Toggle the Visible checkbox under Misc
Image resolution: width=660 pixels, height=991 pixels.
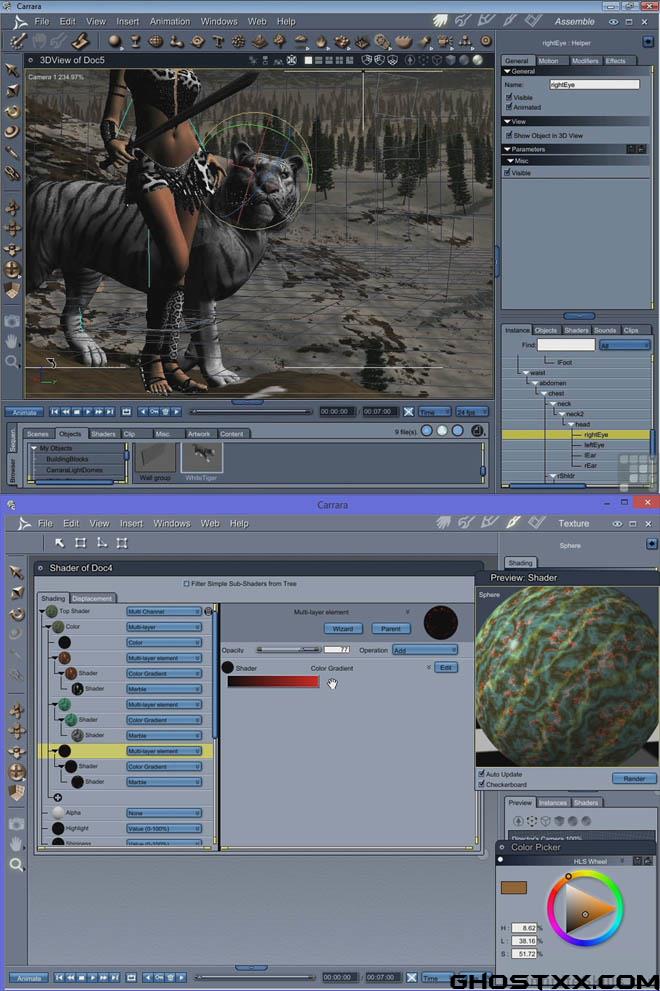point(507,172)
